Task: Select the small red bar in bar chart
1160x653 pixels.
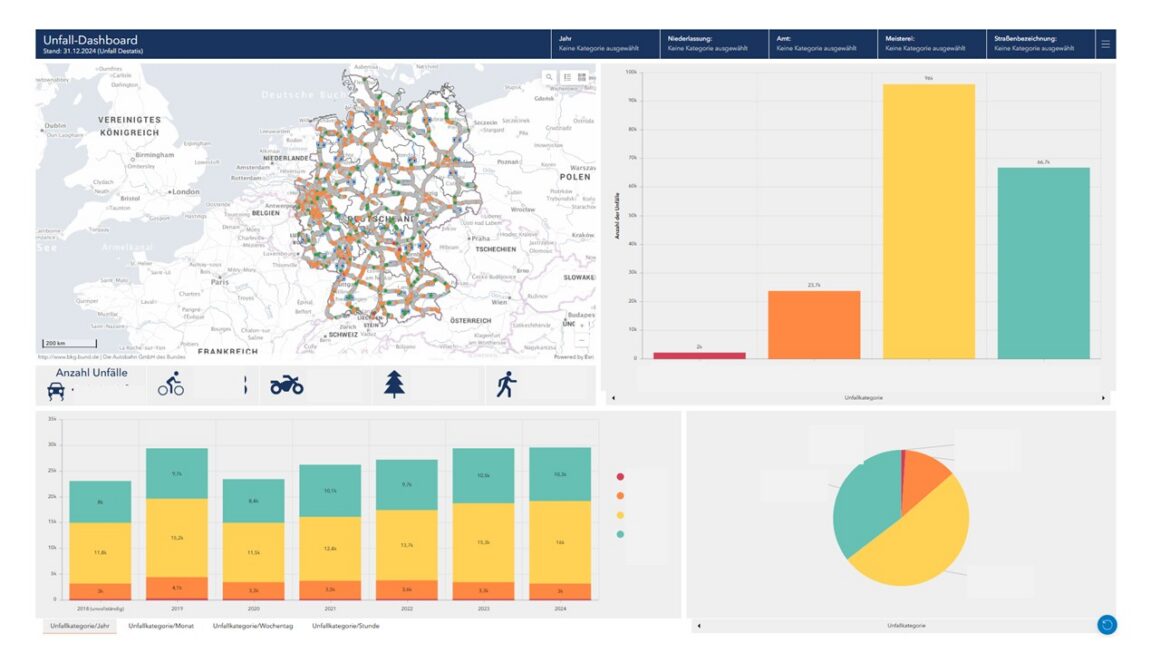Action: (x=699, y=356)
